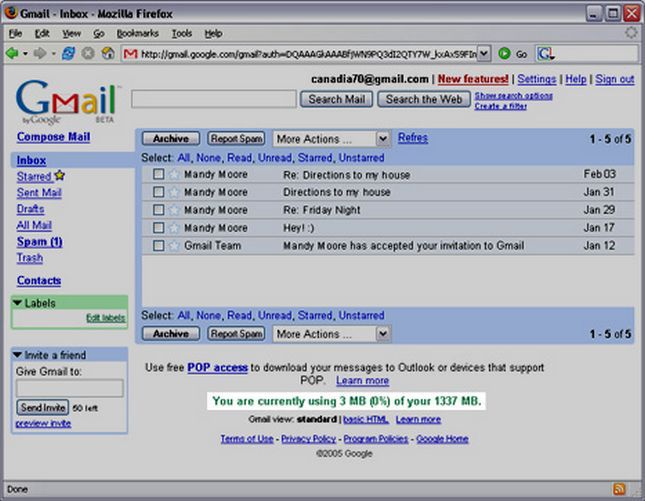
Task: Click the Refresh link near More Actions
Action: (413, 138)
